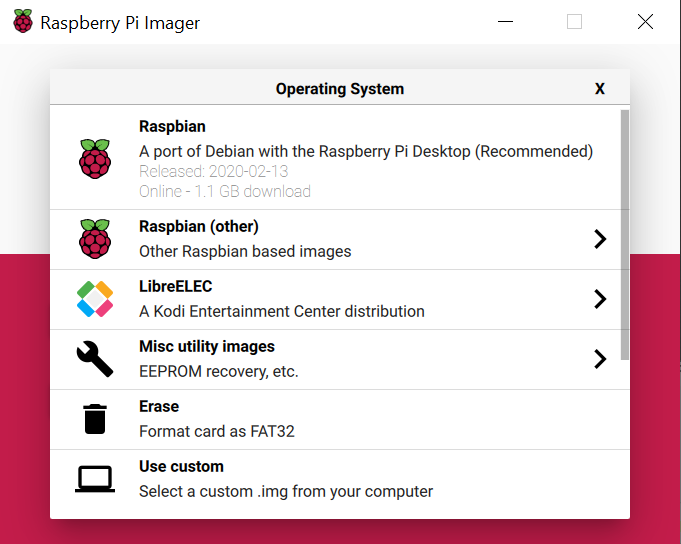The image size is (681, 544).
Task: Click the operating system list scrollbar thumb
Action: 625,234
